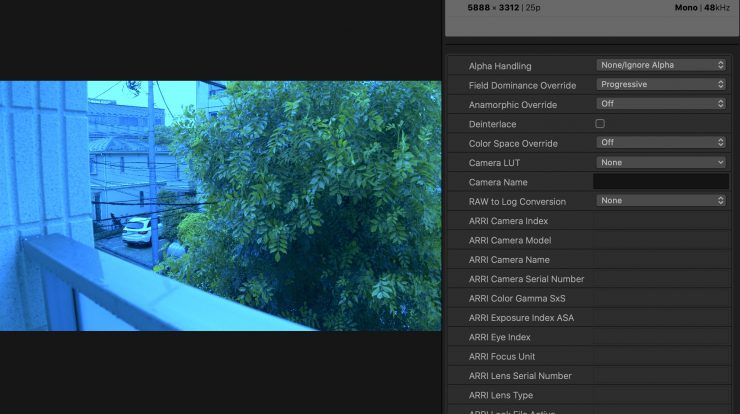The height and width of the screenshot is (414, 740).
Task: Change the Anamorphic Override setting
Action: [661, 104]
